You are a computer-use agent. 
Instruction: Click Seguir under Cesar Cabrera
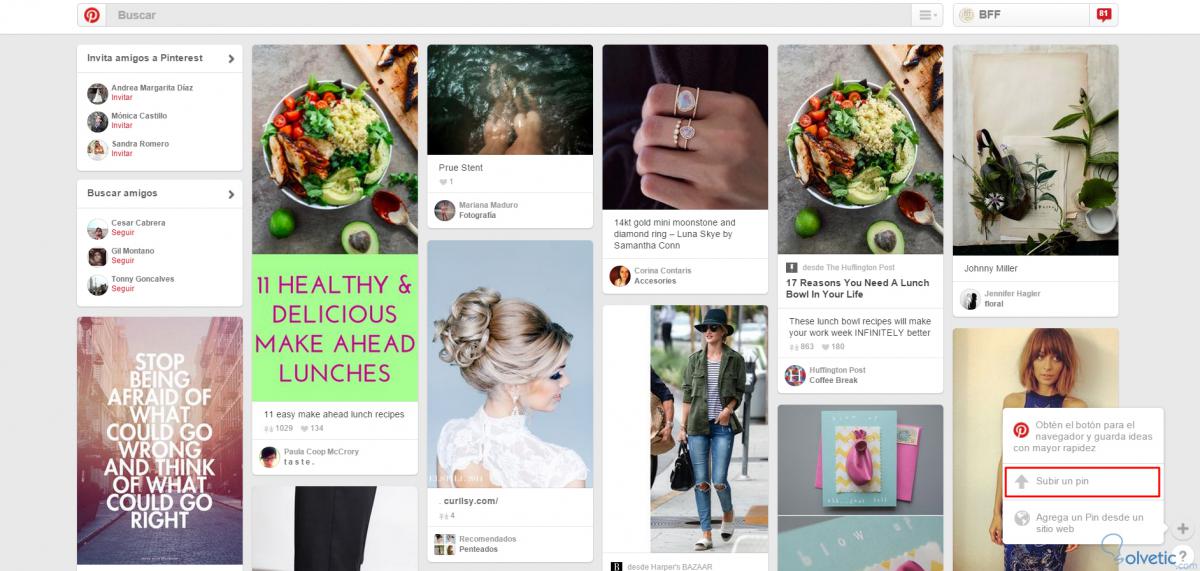[122, 232]
